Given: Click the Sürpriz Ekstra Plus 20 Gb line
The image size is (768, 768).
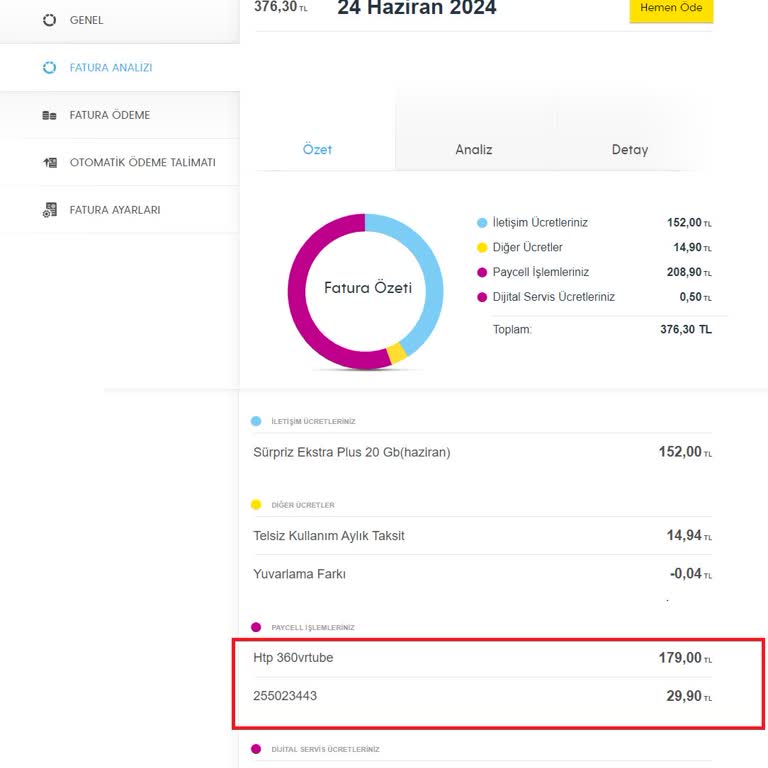Looking at the screenshot, I should (x=483, y=452).
